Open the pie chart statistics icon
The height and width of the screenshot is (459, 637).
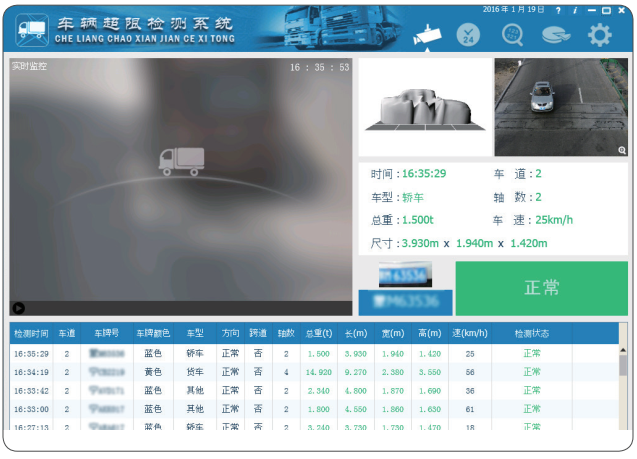(556, 35)
